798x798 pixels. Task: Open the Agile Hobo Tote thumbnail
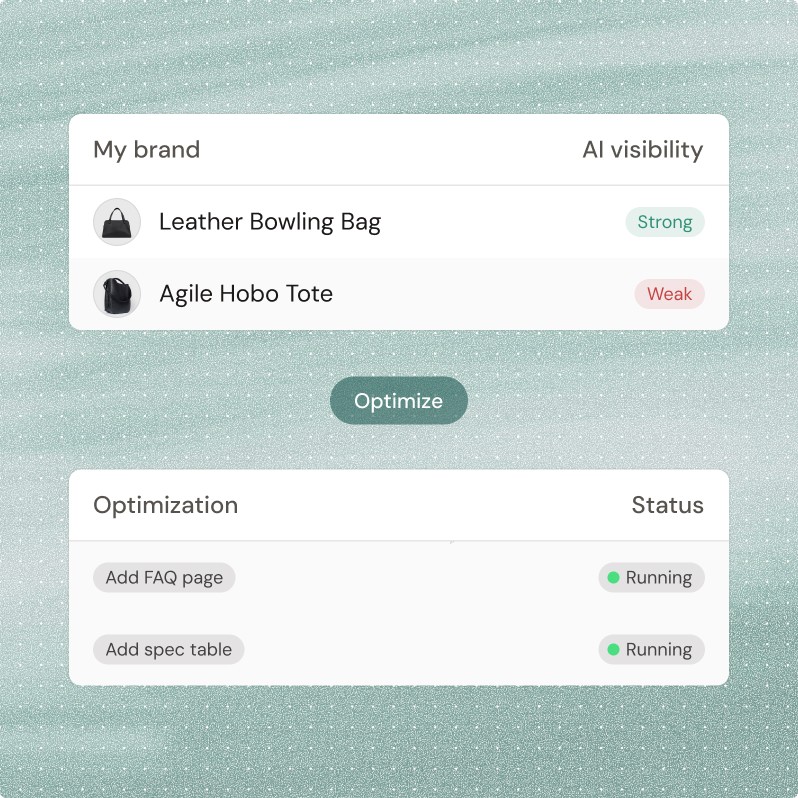(x=117, y=294)
